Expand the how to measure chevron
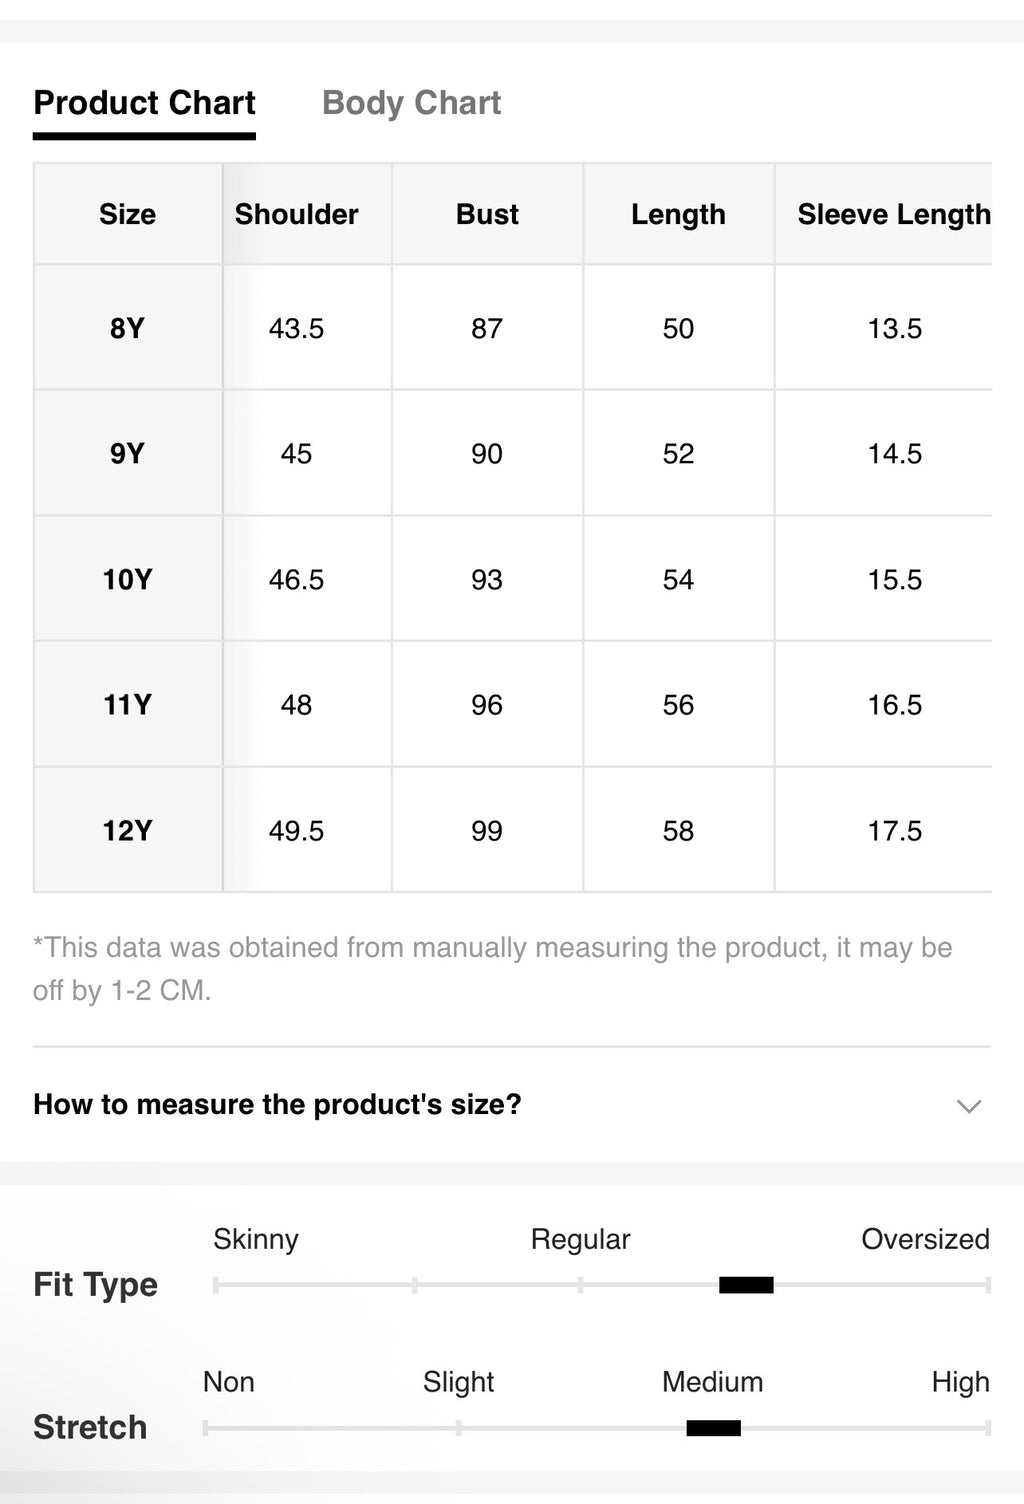The image size is (1024, 1504). tap(968, 1106)
